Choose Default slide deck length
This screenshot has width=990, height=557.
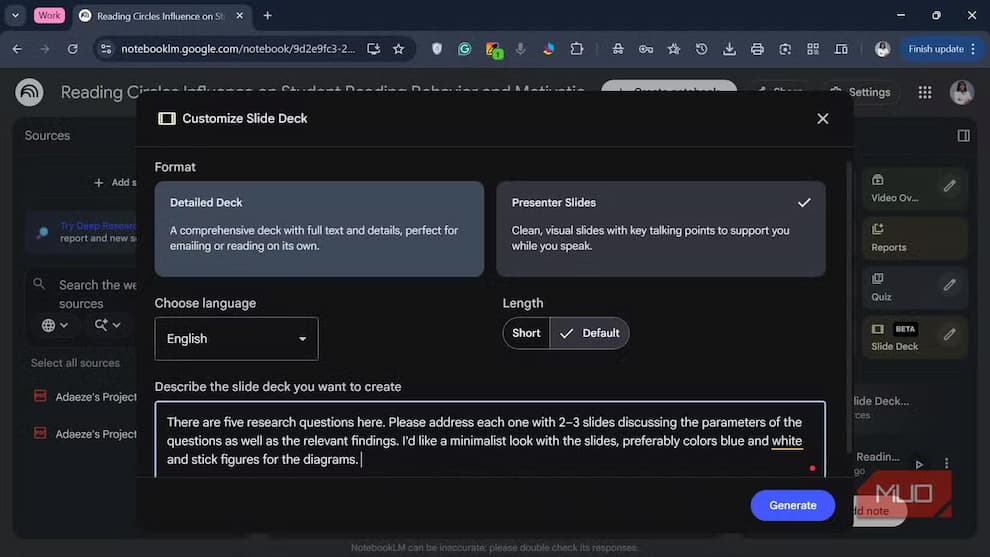[590, 333]
